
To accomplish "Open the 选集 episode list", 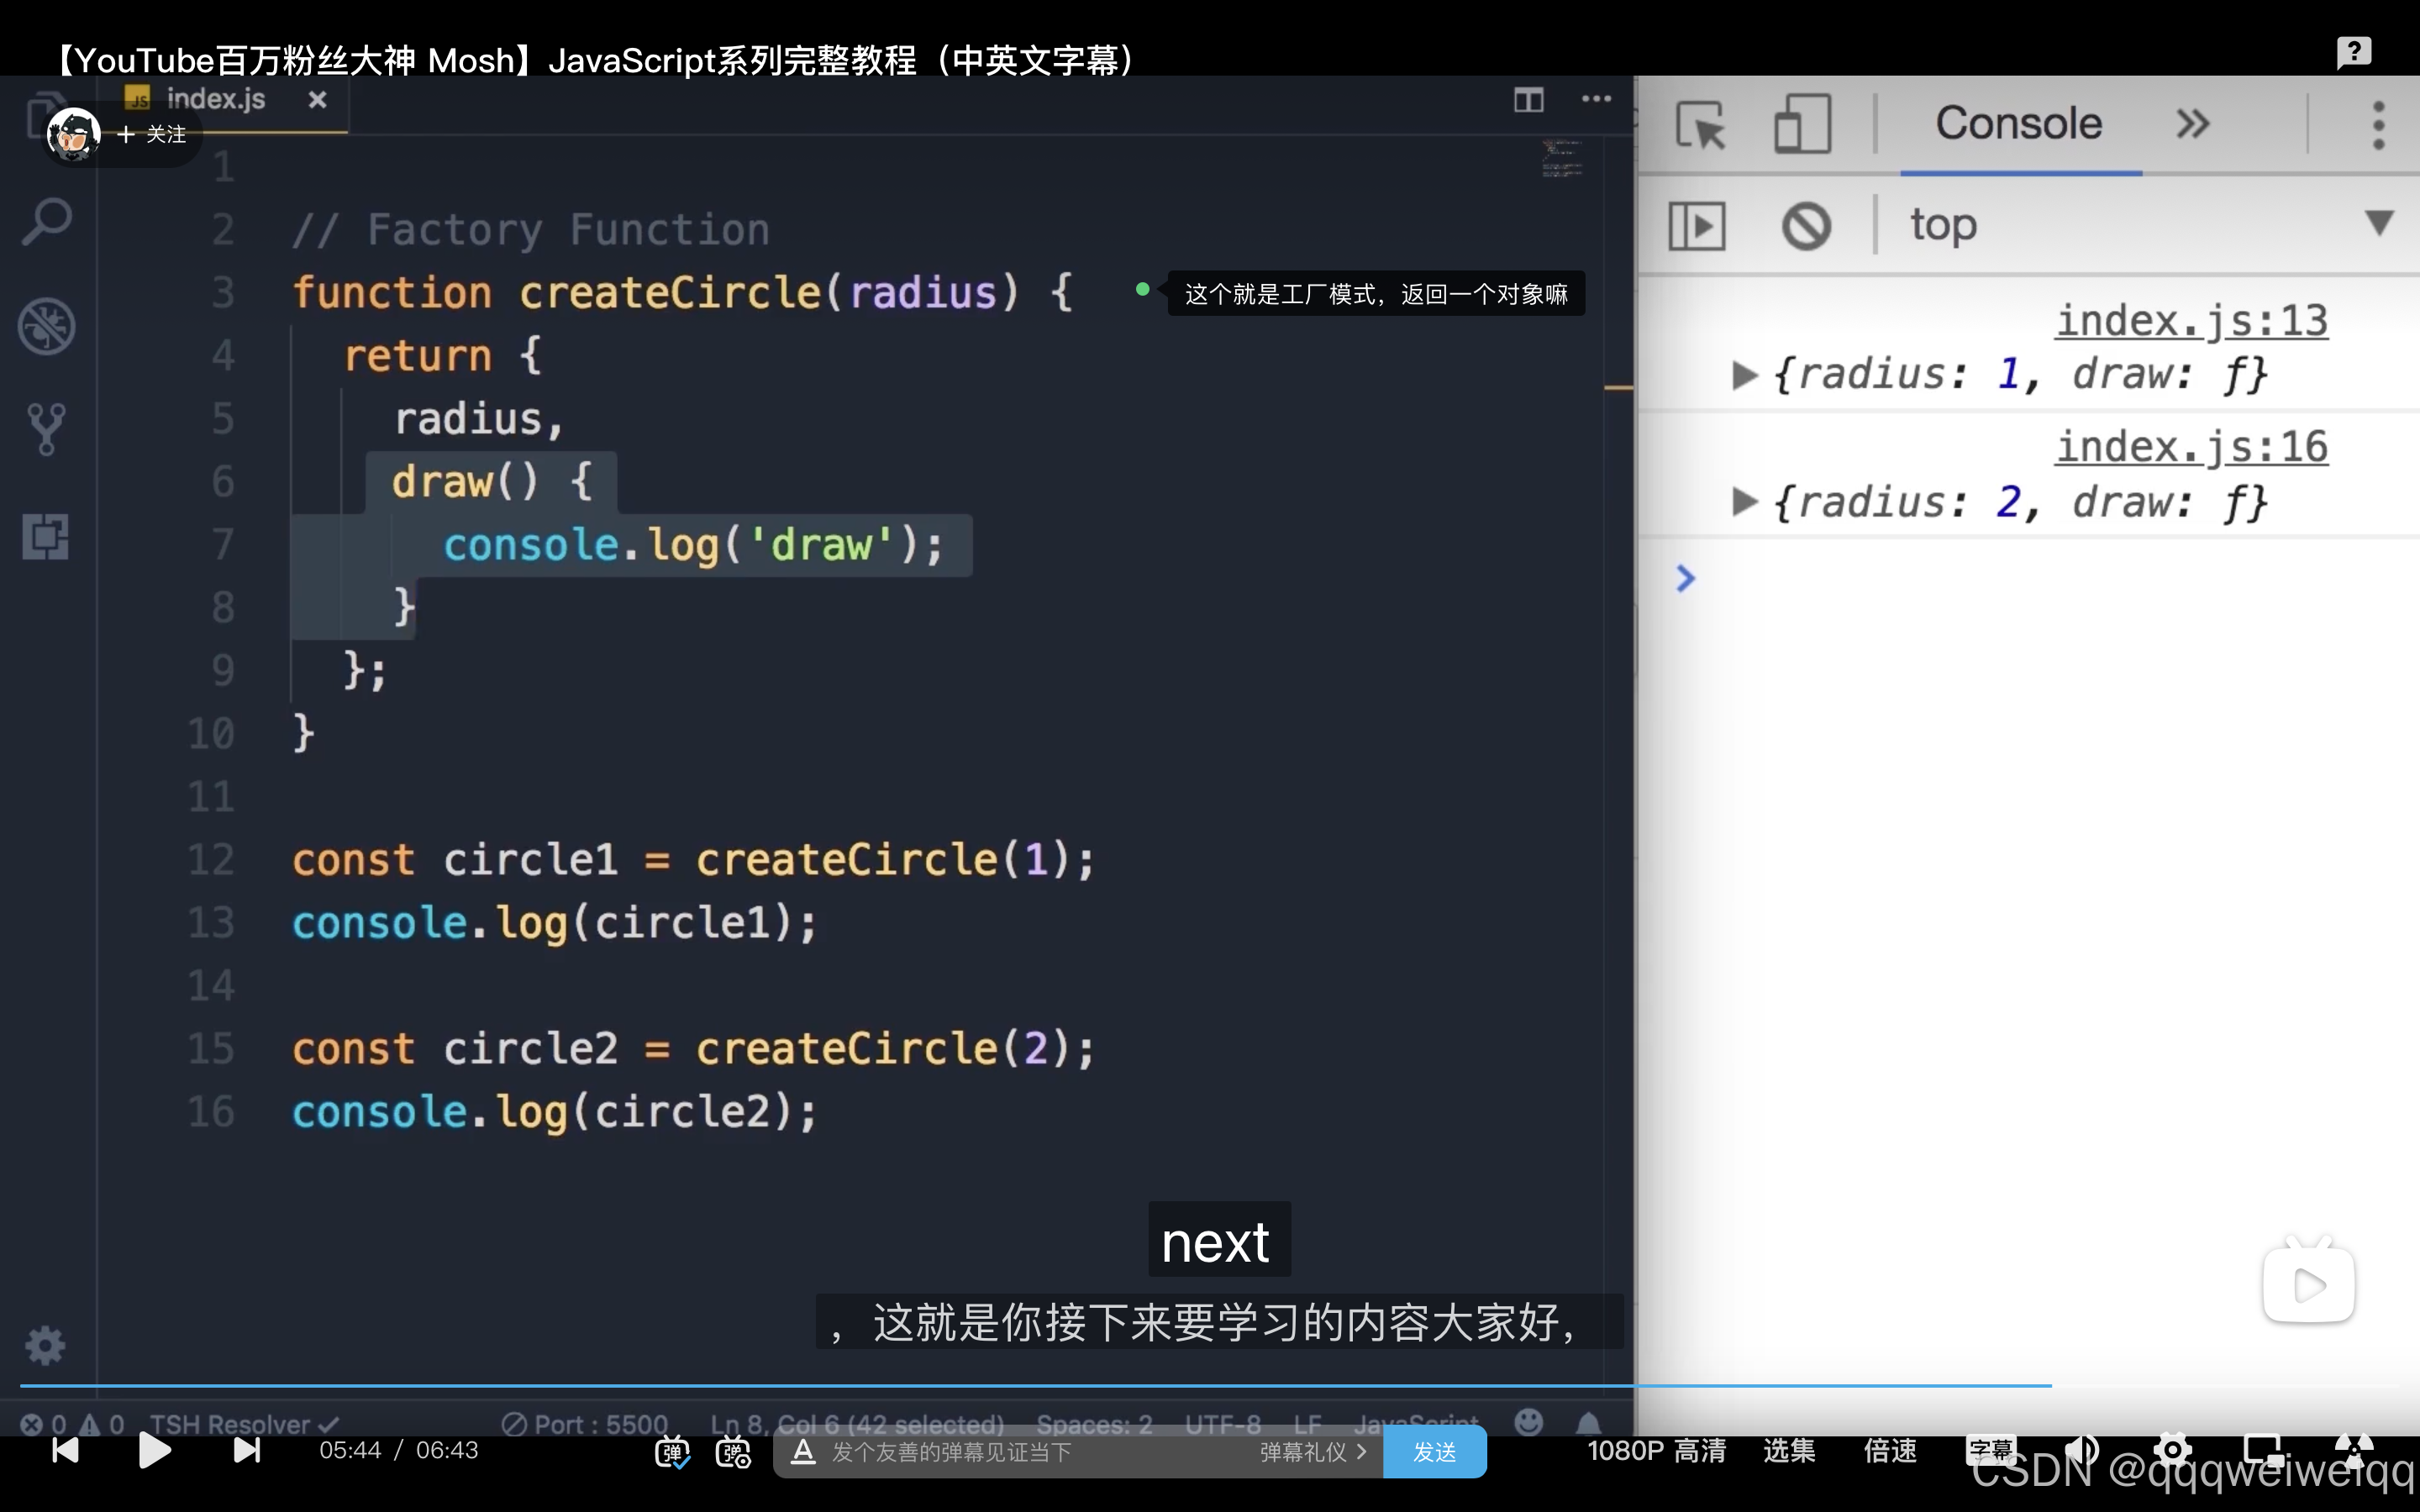I will pos(1789,1451).
